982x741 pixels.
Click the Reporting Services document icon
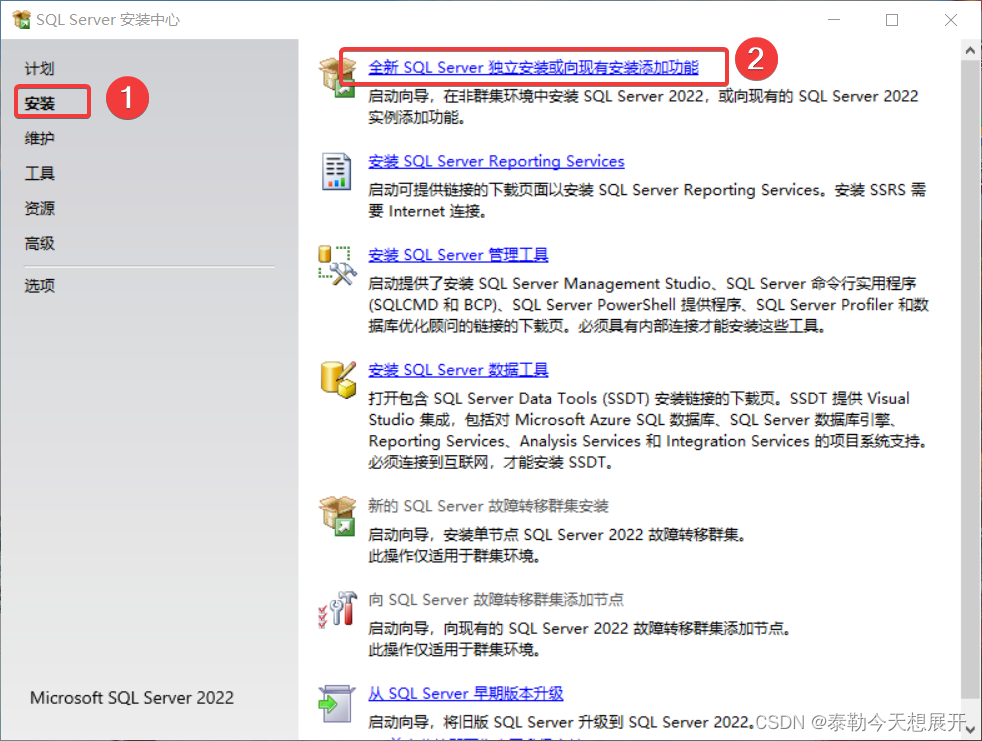coord(336,171)
